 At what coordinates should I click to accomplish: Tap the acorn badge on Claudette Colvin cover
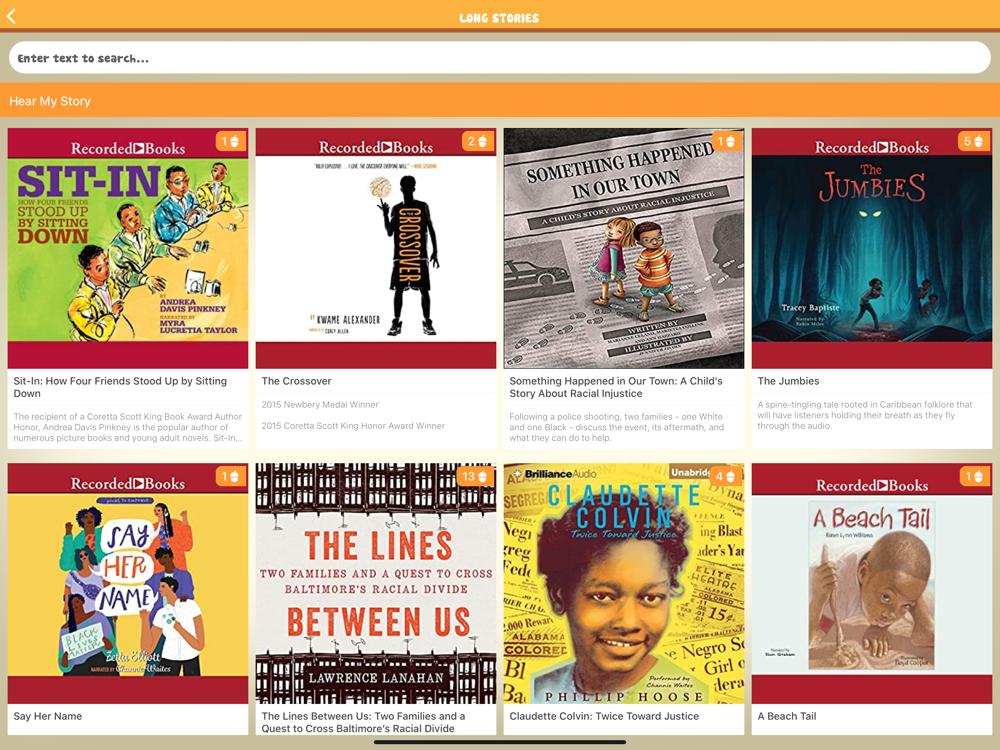726,476
